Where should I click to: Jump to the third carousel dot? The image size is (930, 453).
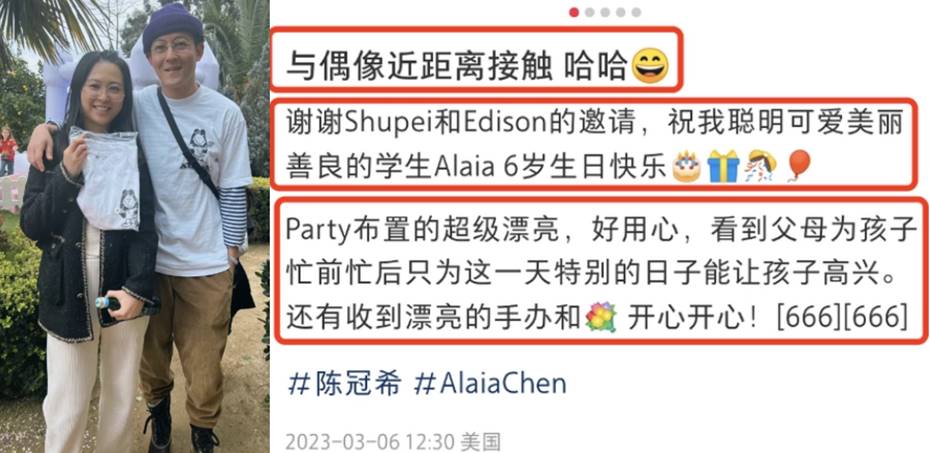(604, 12)
